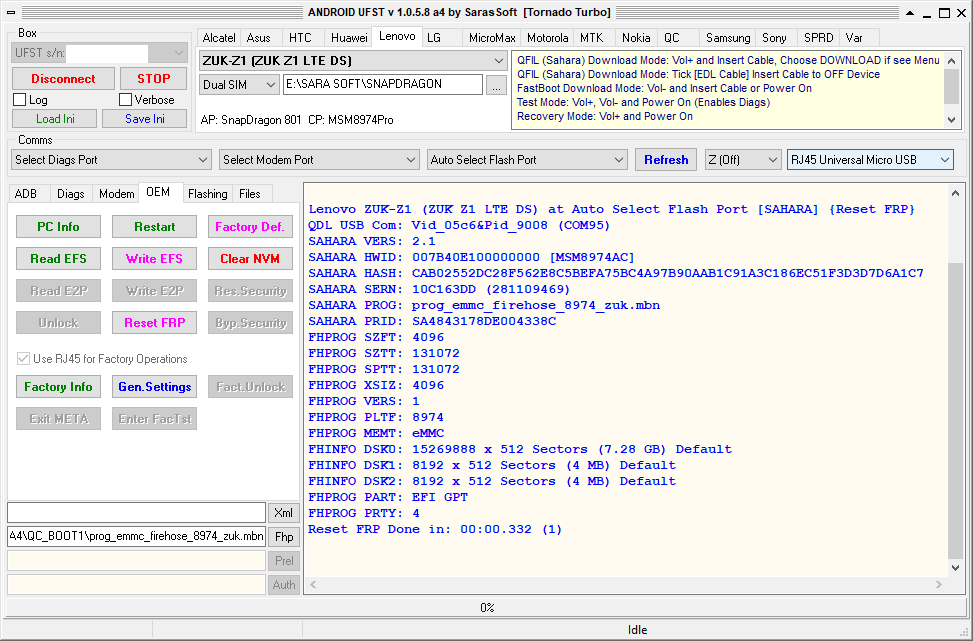Enable the Log checkbox
This screenshot has width=973, height=641.
[20, 100]
